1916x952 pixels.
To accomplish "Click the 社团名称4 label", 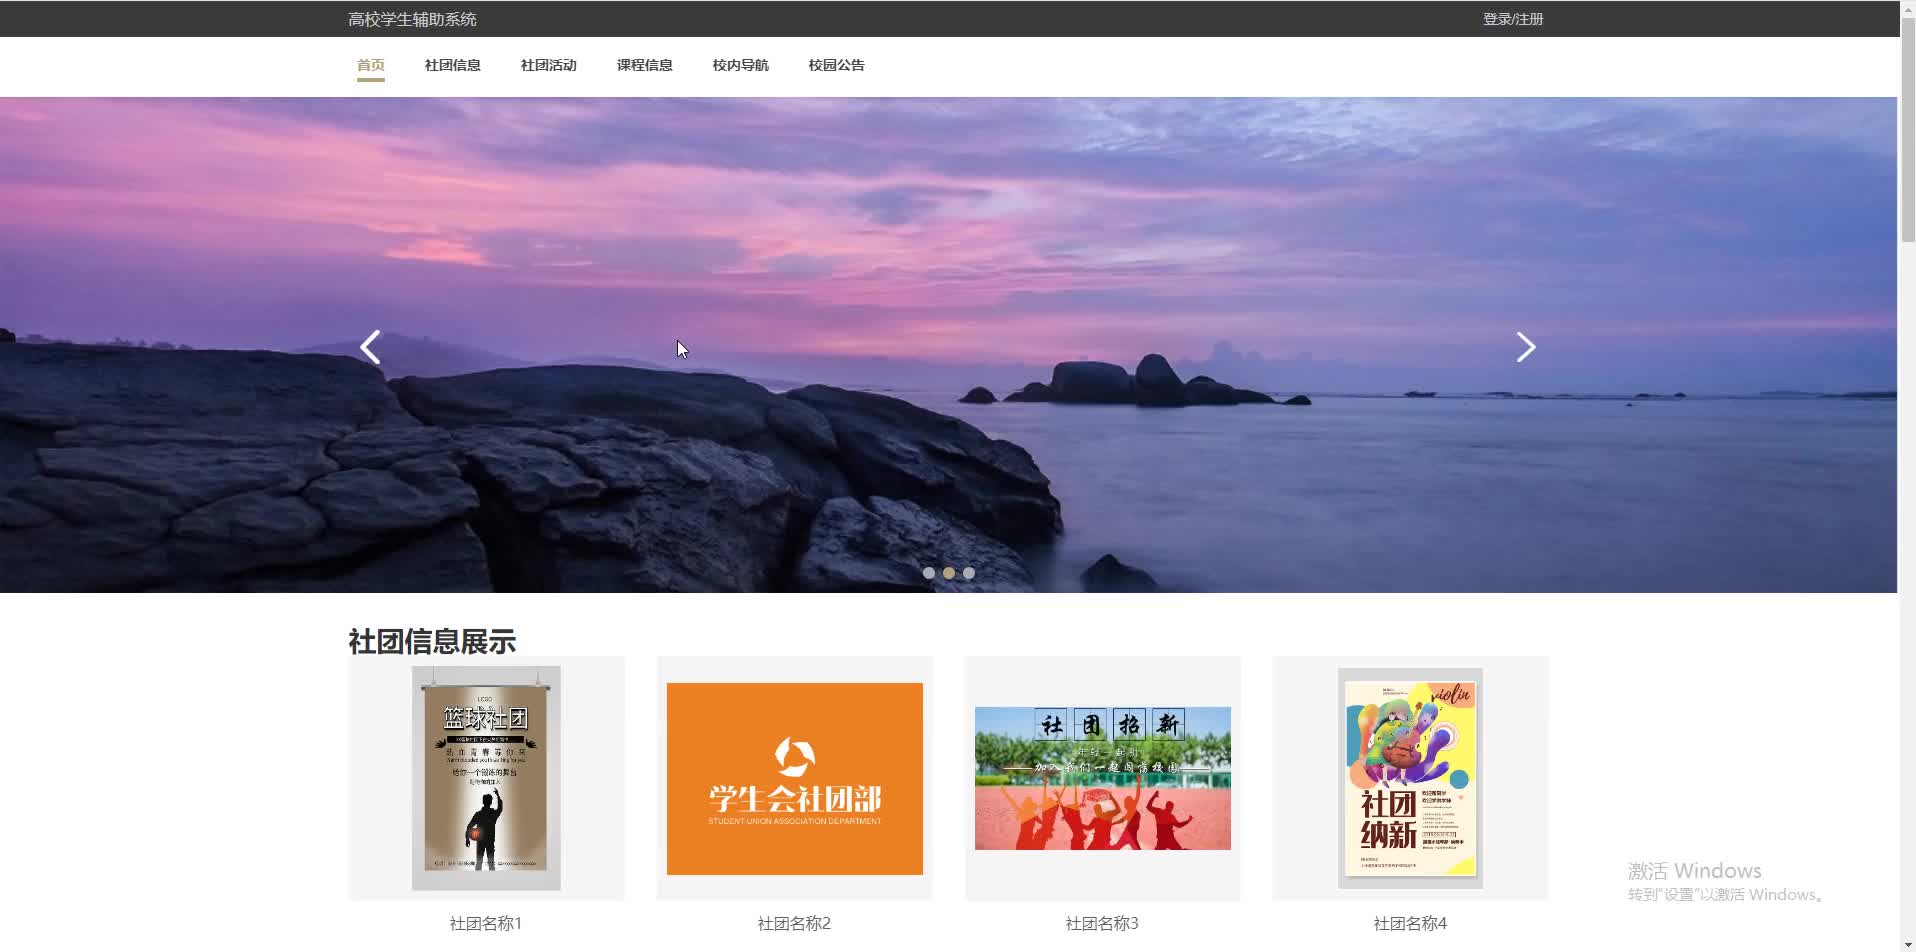I will click(1410, 923).
